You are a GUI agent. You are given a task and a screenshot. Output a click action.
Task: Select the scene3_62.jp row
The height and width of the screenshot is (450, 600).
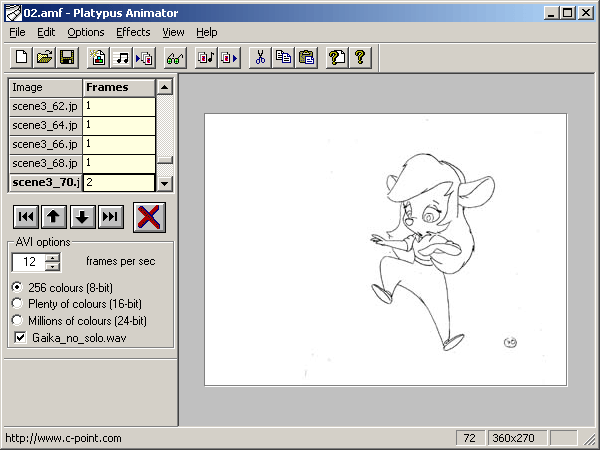(46, 106)
